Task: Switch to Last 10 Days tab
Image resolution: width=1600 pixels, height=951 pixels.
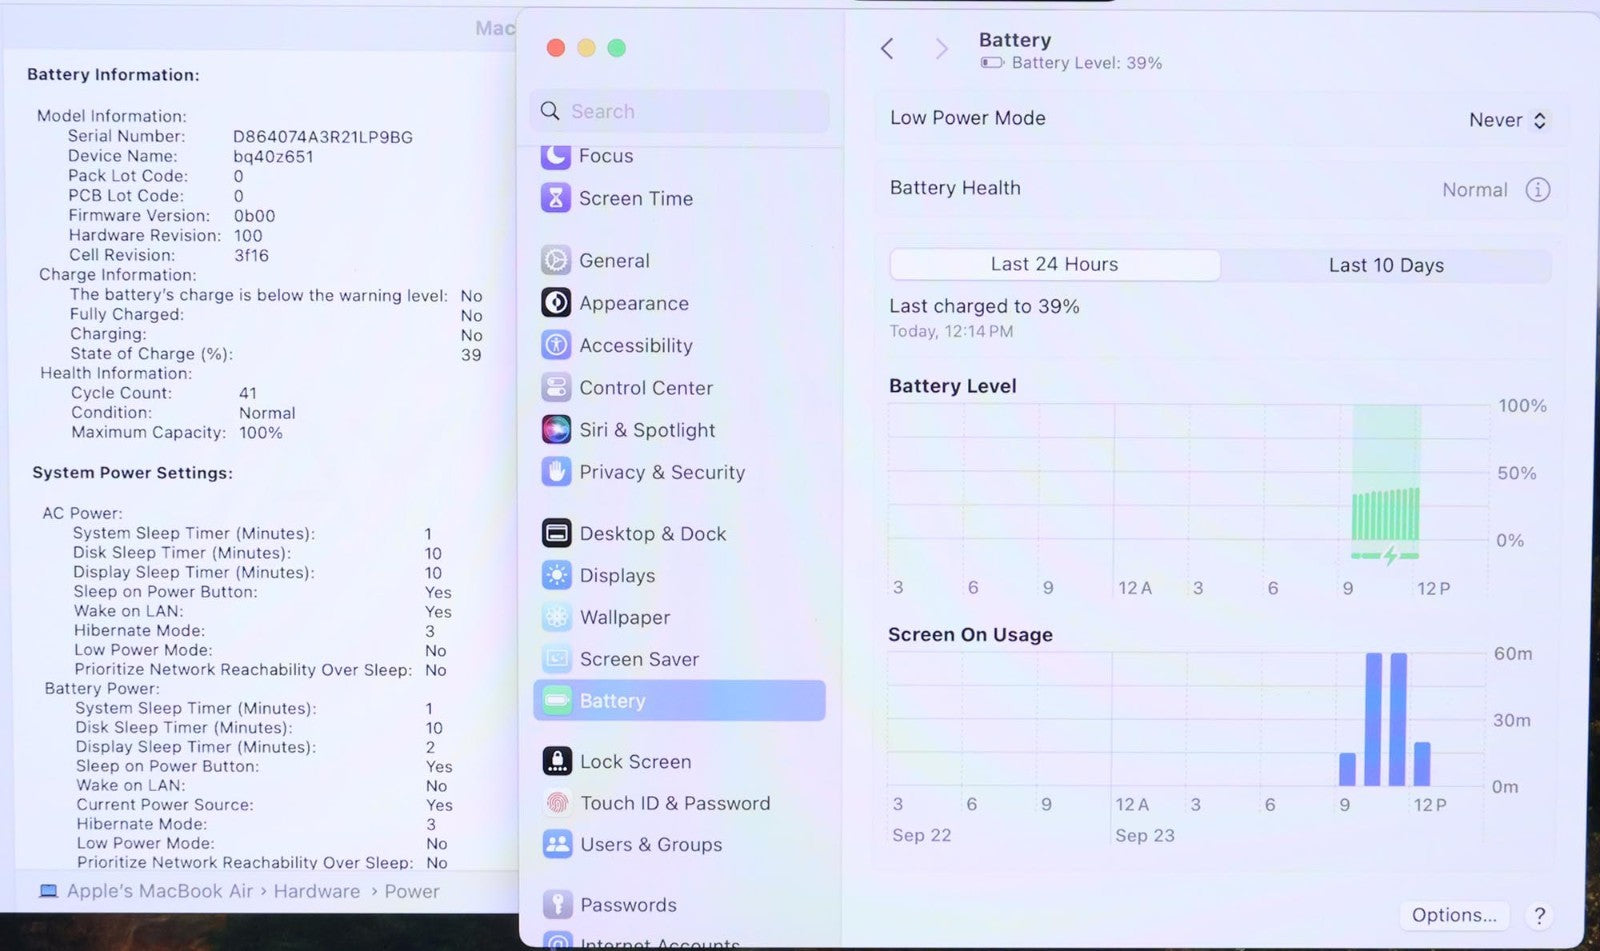Action: tap(1385, 265)
